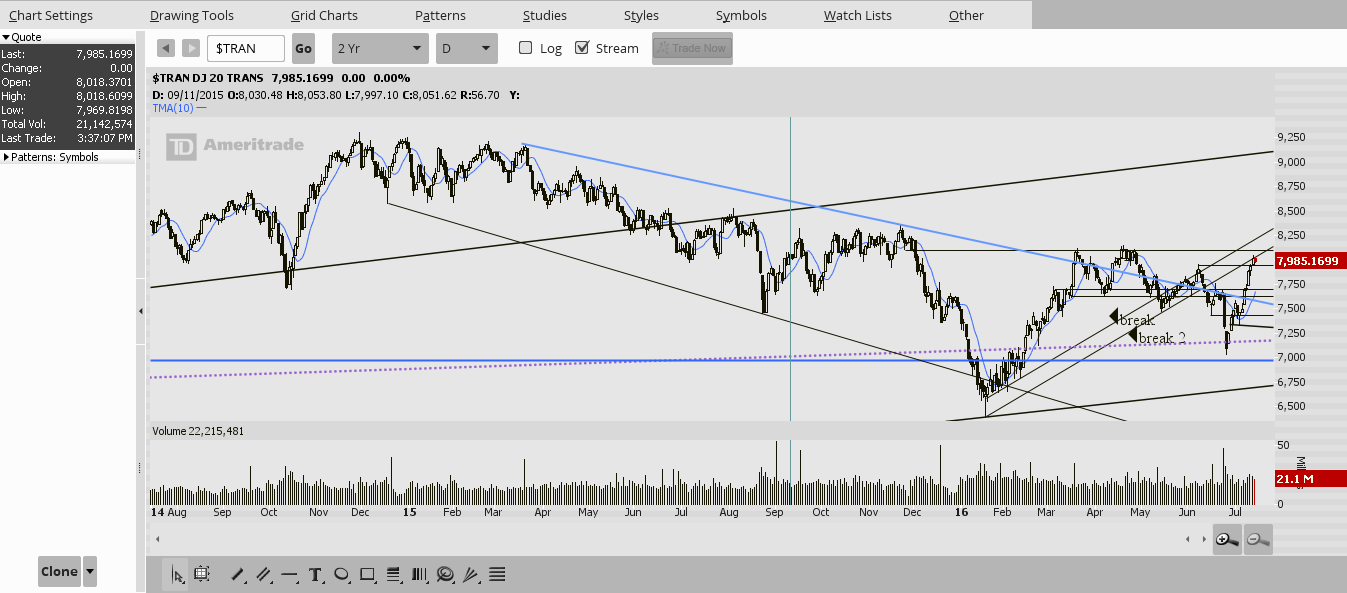Image resolution: width=1347 pixels, height=593 pixels.
Task: Select the parallel lines channel tool
Action: click(x=264, y=574)
